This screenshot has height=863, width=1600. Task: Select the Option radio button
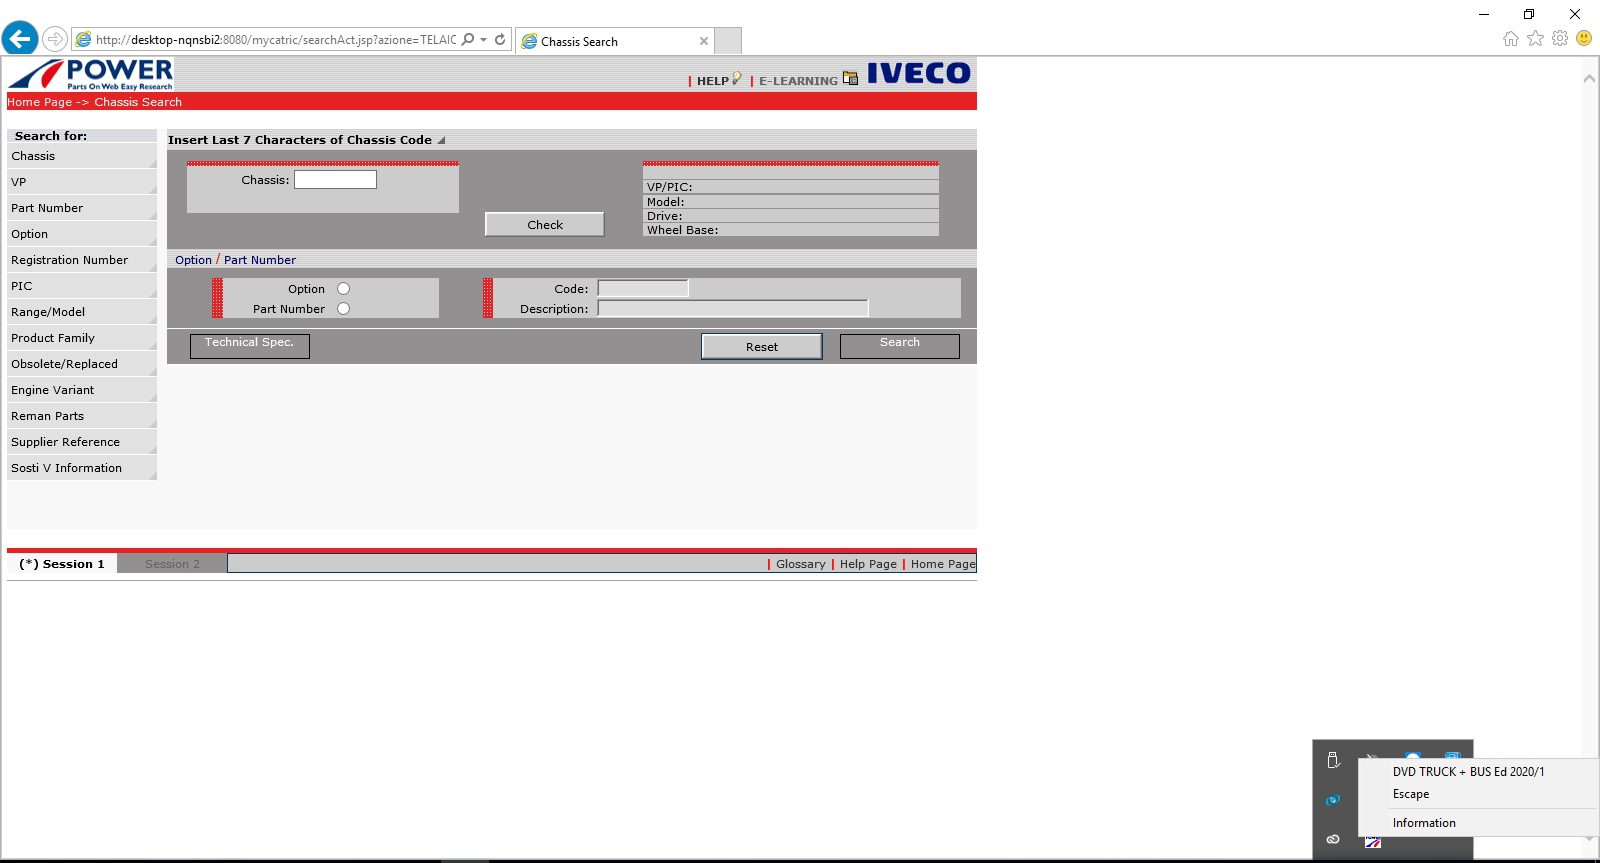click(343, 289)
